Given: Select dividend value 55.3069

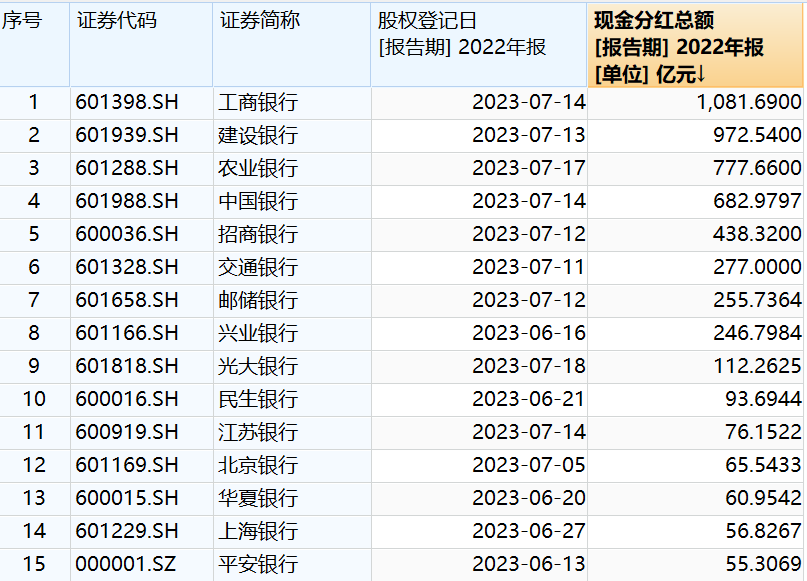Looking at the screenshot, I should point(763,564).
